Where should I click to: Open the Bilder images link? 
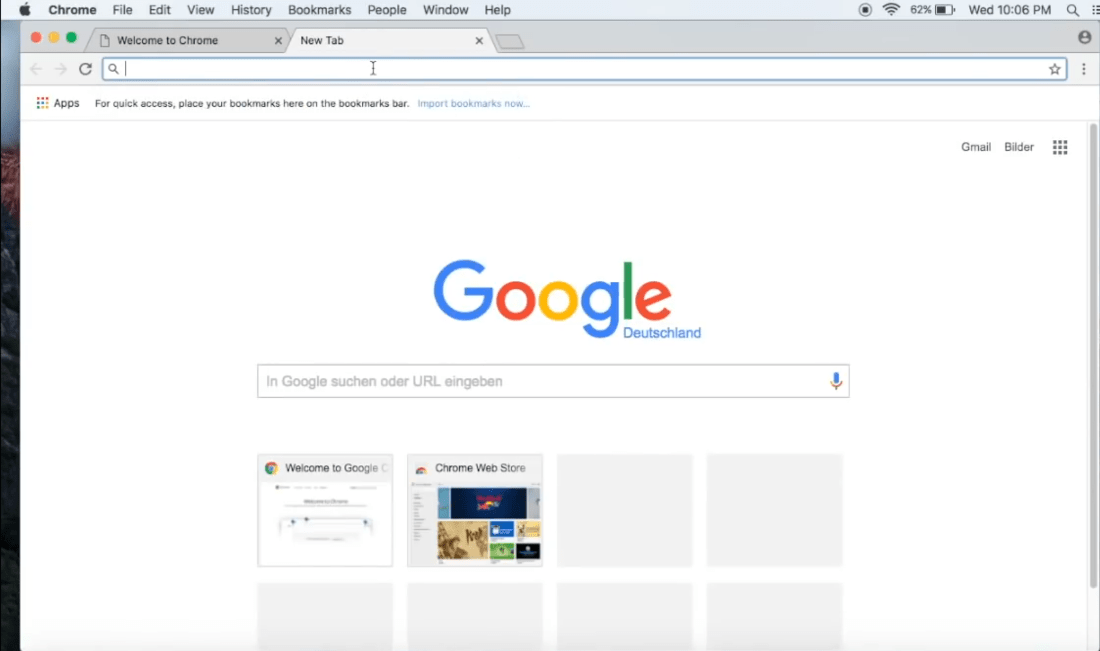(x=1019, y=147)
